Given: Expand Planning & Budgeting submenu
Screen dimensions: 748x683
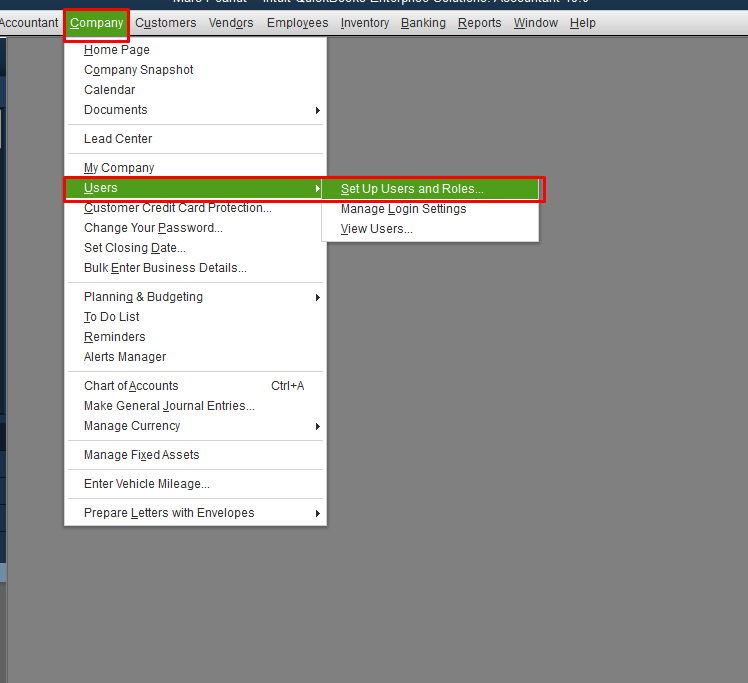Looking at the screenshot, I should pyautogui.click(x=195, y=297).
